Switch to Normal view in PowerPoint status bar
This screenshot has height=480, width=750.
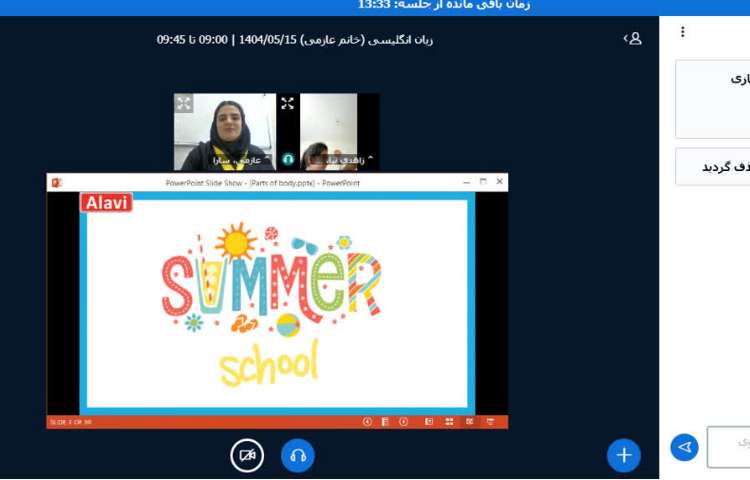(429, 422)
